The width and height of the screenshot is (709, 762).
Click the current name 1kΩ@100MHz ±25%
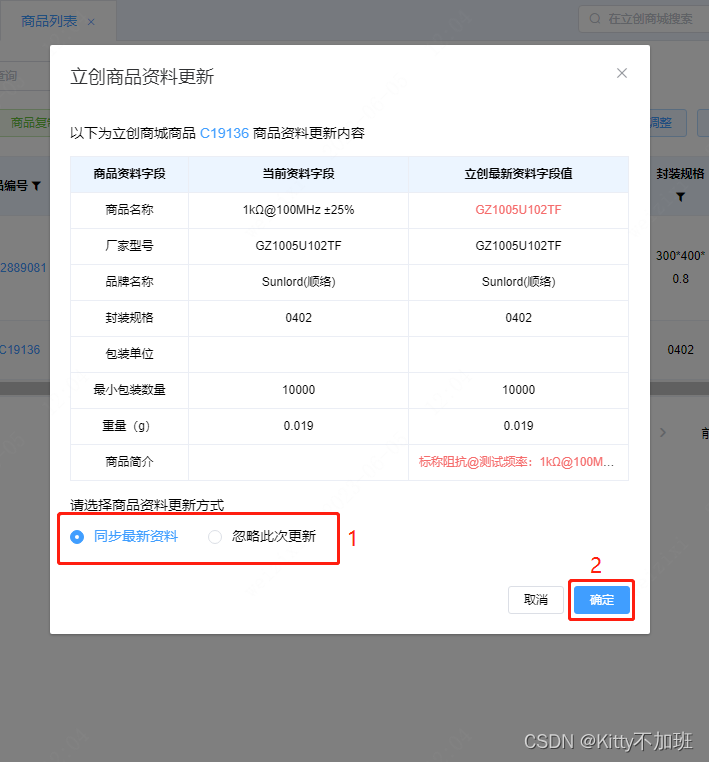(x=298, y=210)
